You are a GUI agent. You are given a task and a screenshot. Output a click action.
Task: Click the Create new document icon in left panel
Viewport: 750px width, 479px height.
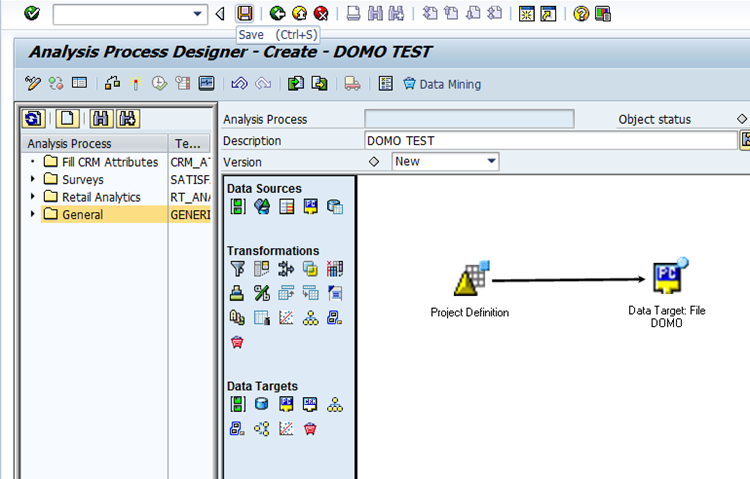coord(67,118)
